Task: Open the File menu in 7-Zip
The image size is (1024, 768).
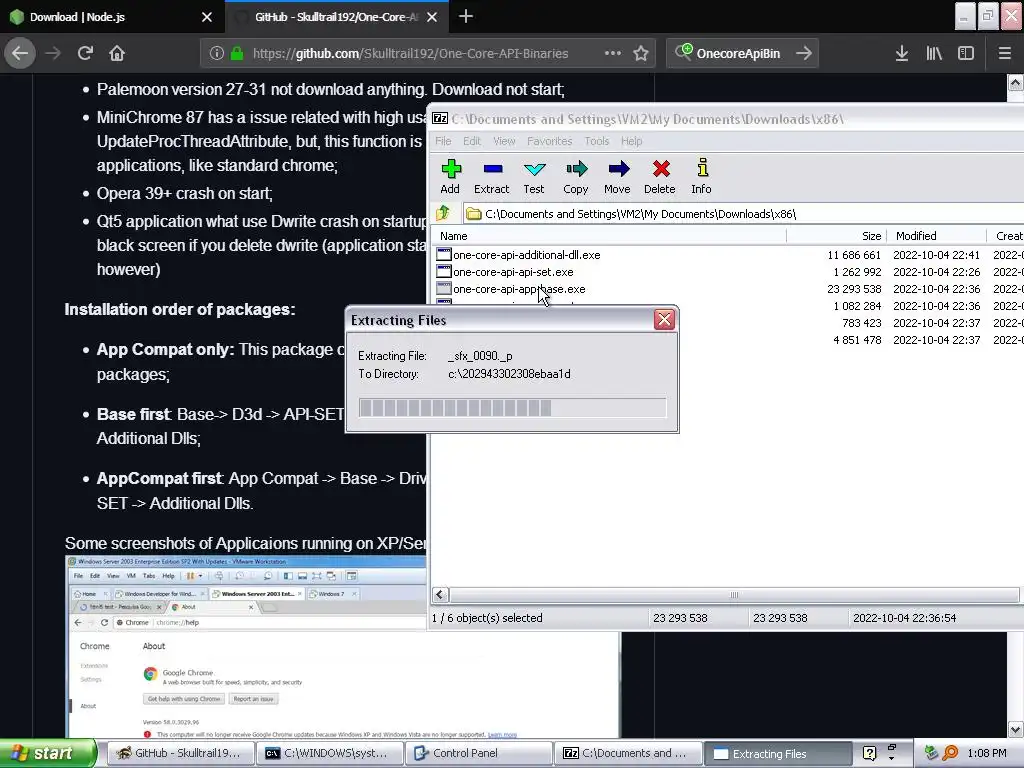Action: tap(443, 141)
